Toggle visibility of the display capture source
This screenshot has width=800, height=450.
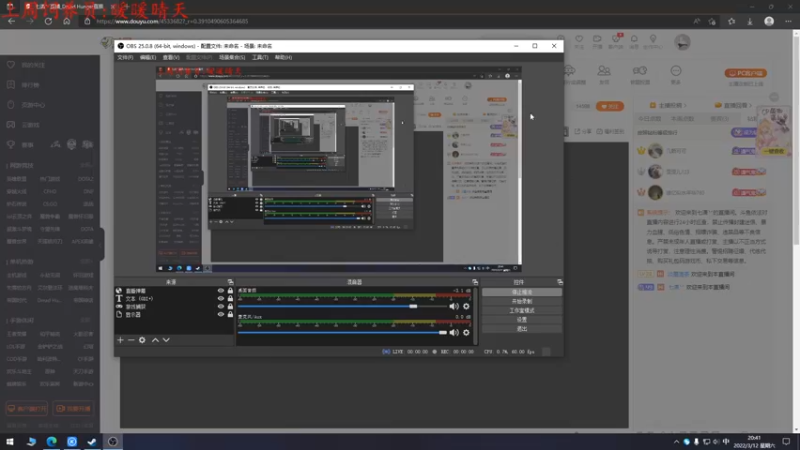221,315
